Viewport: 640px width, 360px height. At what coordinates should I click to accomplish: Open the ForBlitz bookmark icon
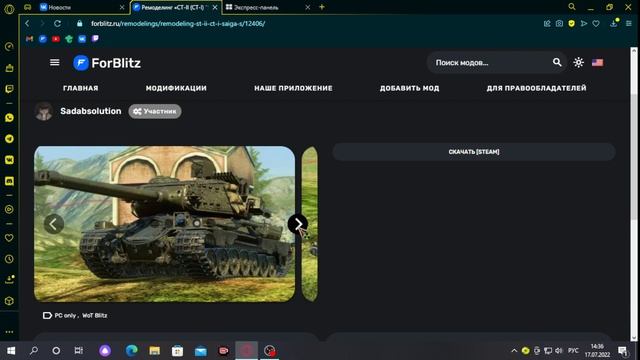tap(42, 39)
